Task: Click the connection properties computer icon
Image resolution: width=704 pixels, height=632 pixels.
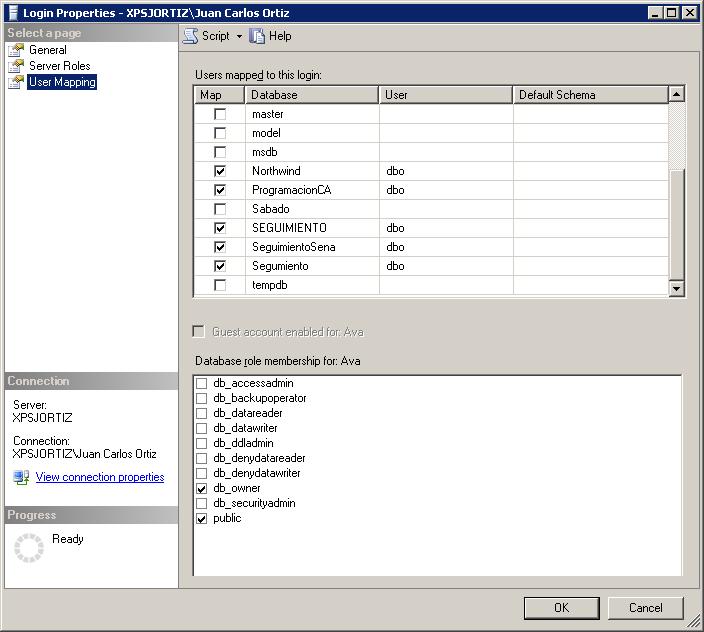Action: (x=21, y=477)
